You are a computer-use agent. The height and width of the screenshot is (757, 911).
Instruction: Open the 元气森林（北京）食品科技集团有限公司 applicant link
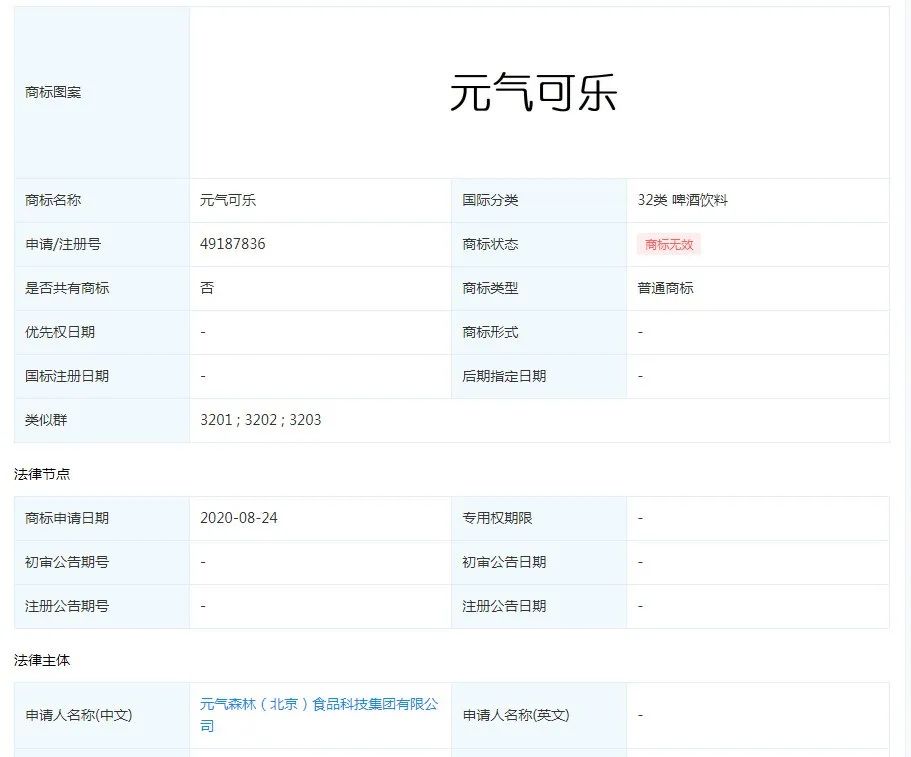point(319,715)
